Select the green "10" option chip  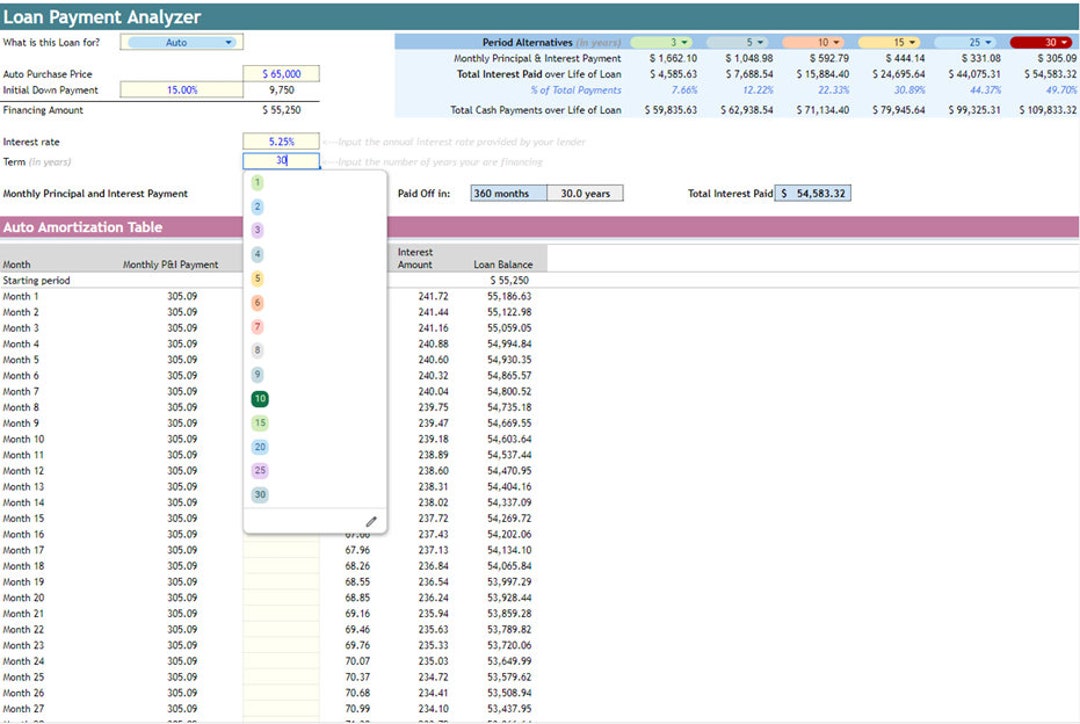[259, 398]
